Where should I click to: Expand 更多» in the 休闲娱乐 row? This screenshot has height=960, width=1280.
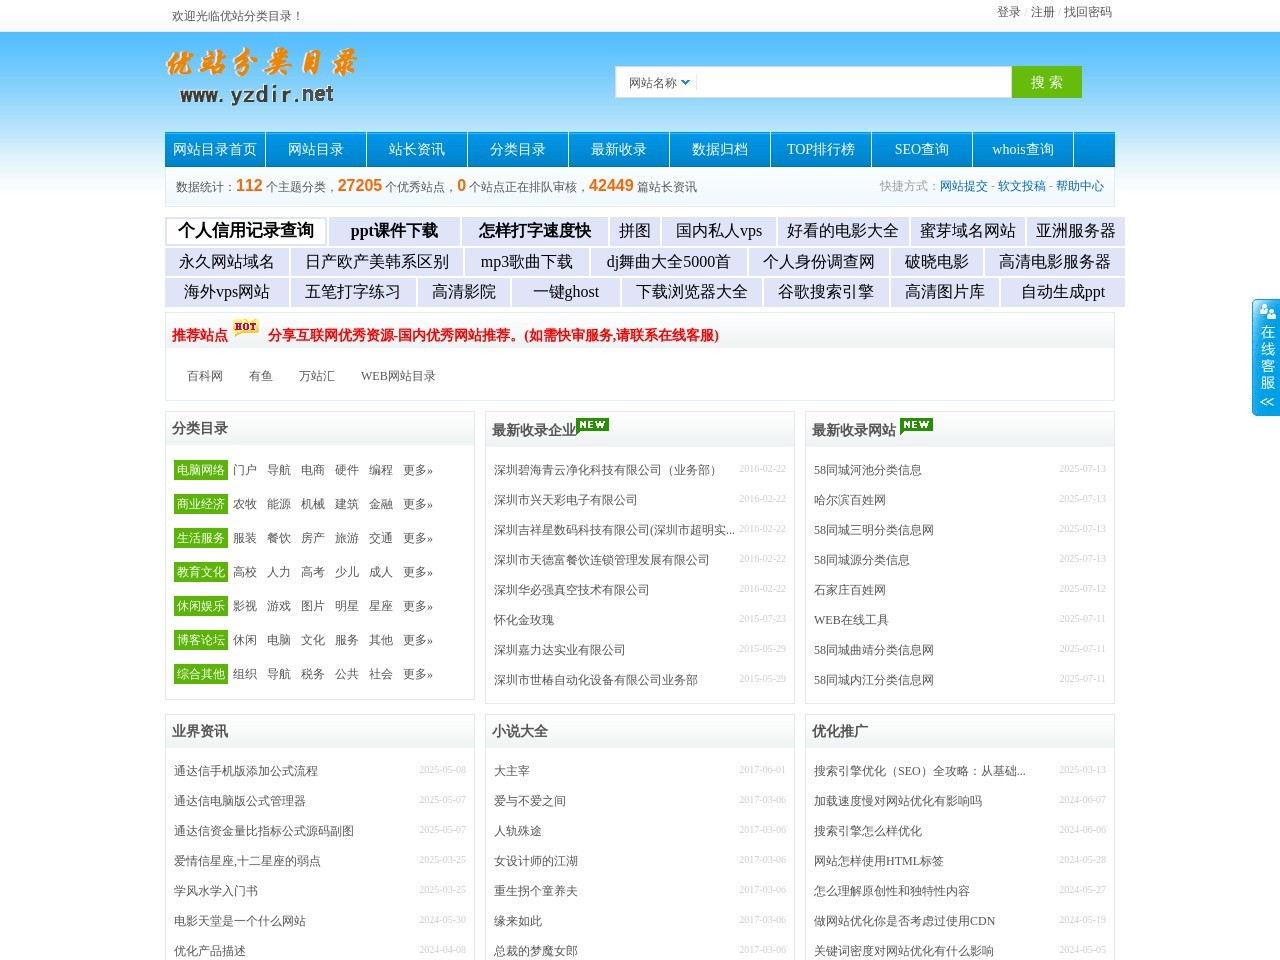tap(417, 606)
